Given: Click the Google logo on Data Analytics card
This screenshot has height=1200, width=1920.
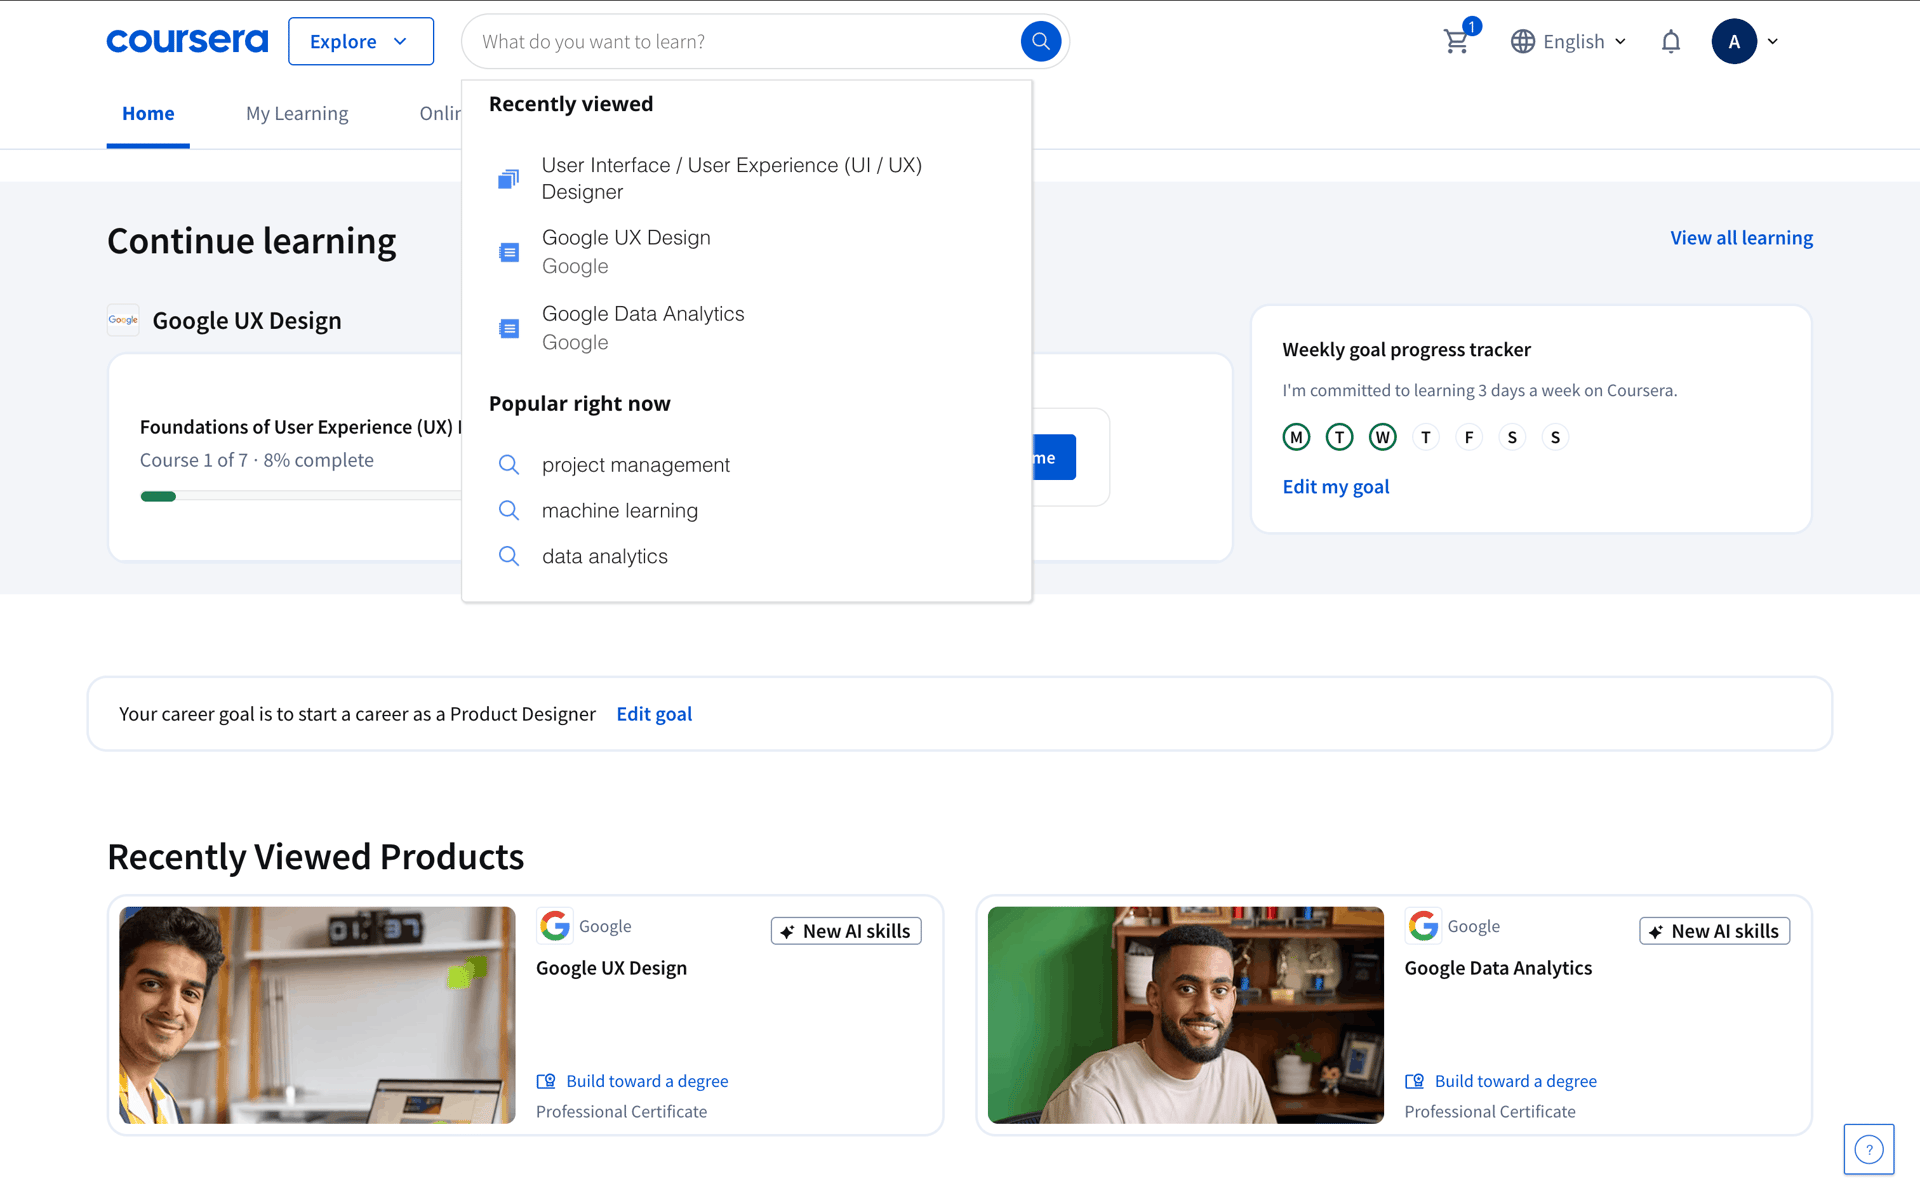Looking at the screenshot, I should (x=1423, y=926).
